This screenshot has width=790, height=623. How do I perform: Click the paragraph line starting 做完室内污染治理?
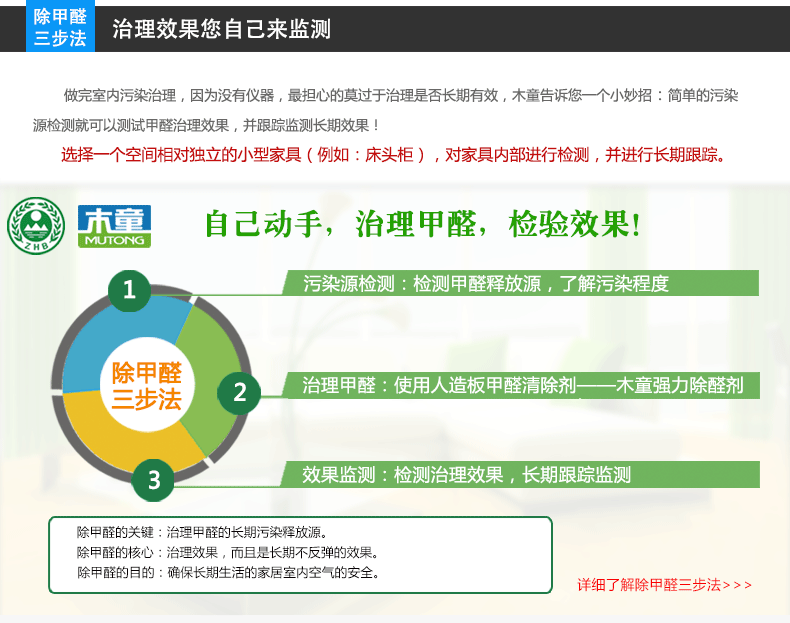(x=401, y=95)
